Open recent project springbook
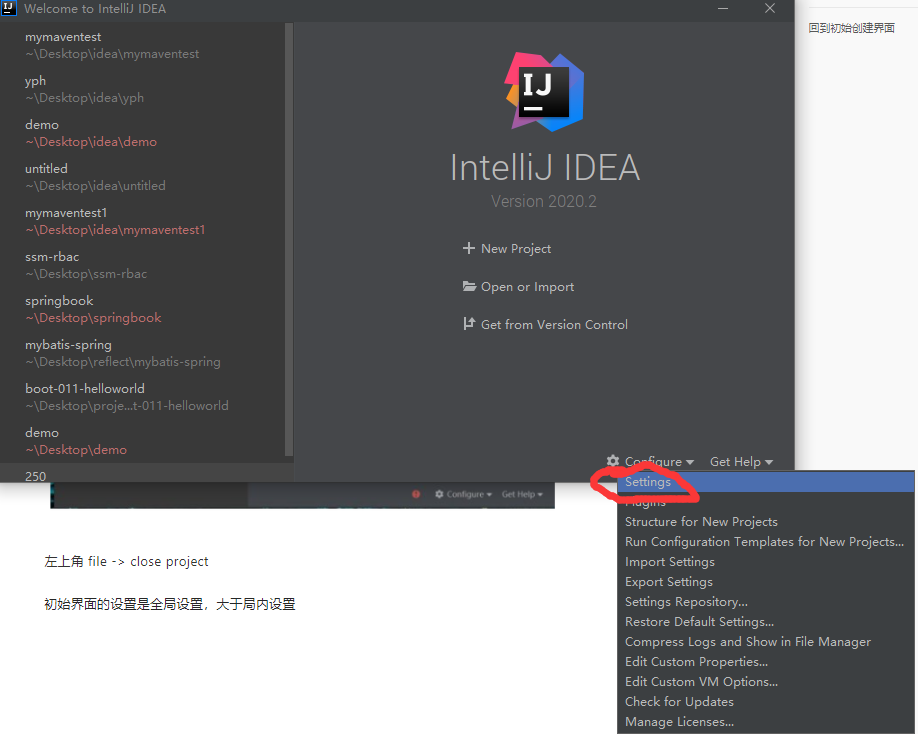 coord(142,309)
